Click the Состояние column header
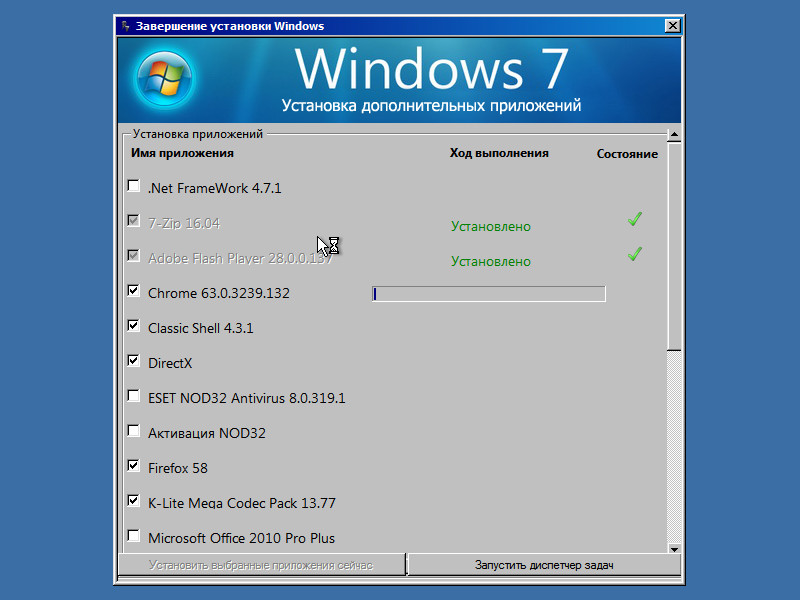Image resolution: width=800 pixels, height=600 pixels. point(627,154)
